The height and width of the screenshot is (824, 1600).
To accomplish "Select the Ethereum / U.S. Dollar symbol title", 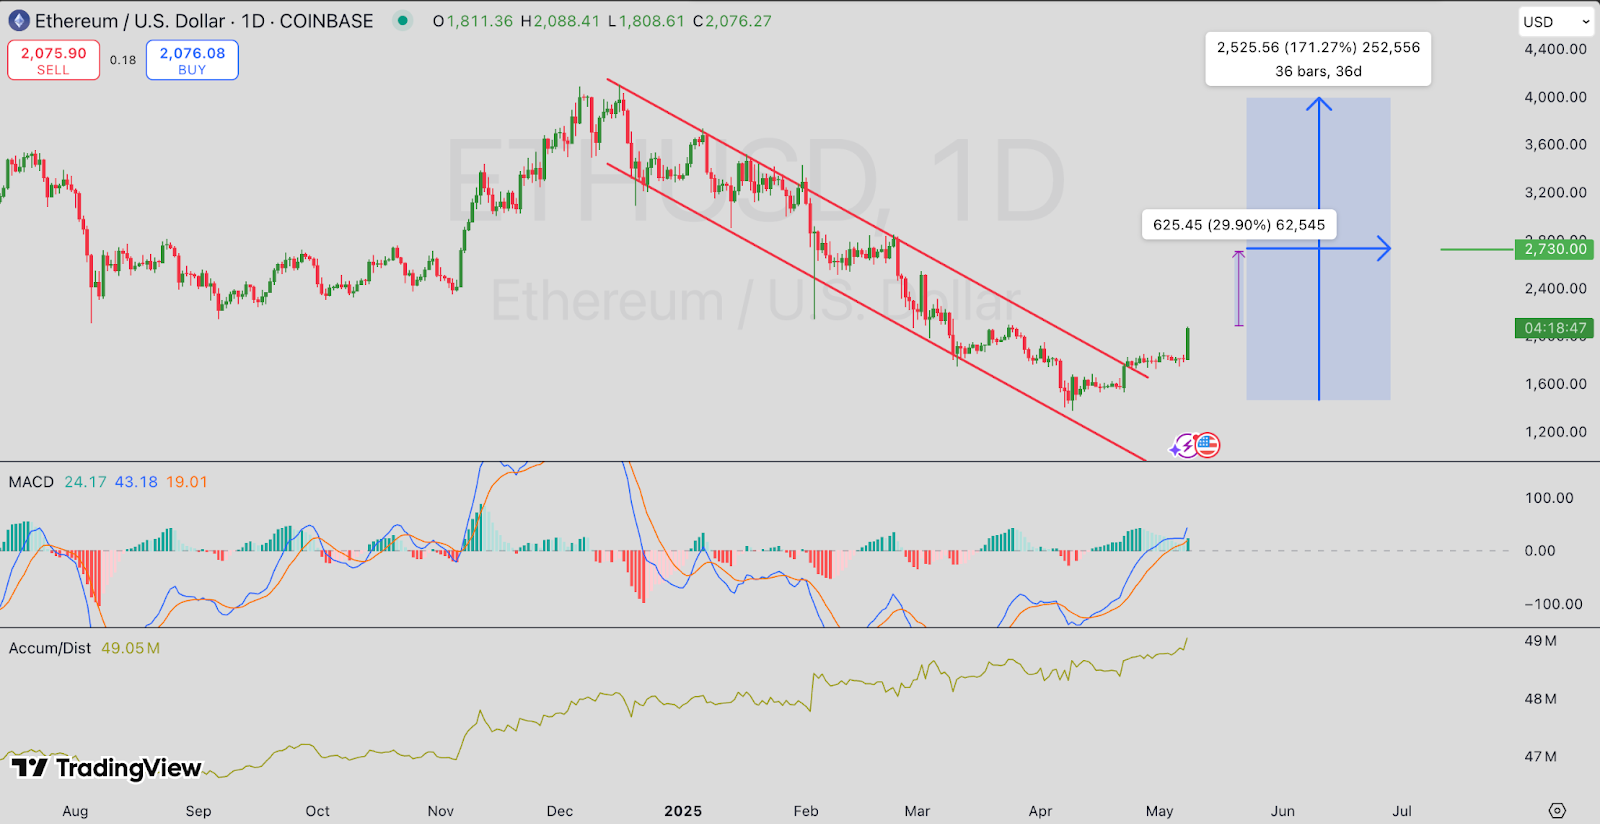I will (x=204, y=21).
